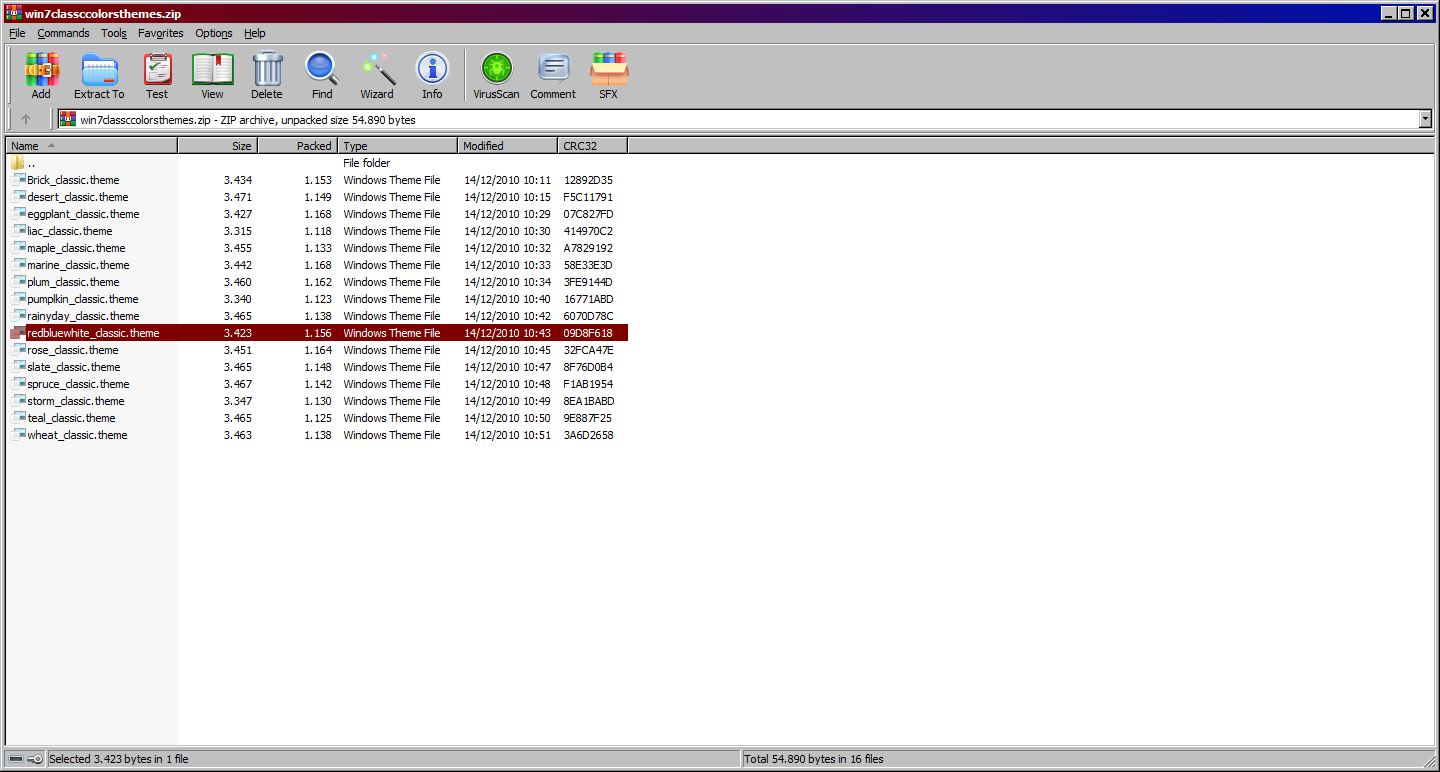Viewport: 1440px width, 772px height.
Task: Sort by Size column header
Action: [x=218, y=146]
